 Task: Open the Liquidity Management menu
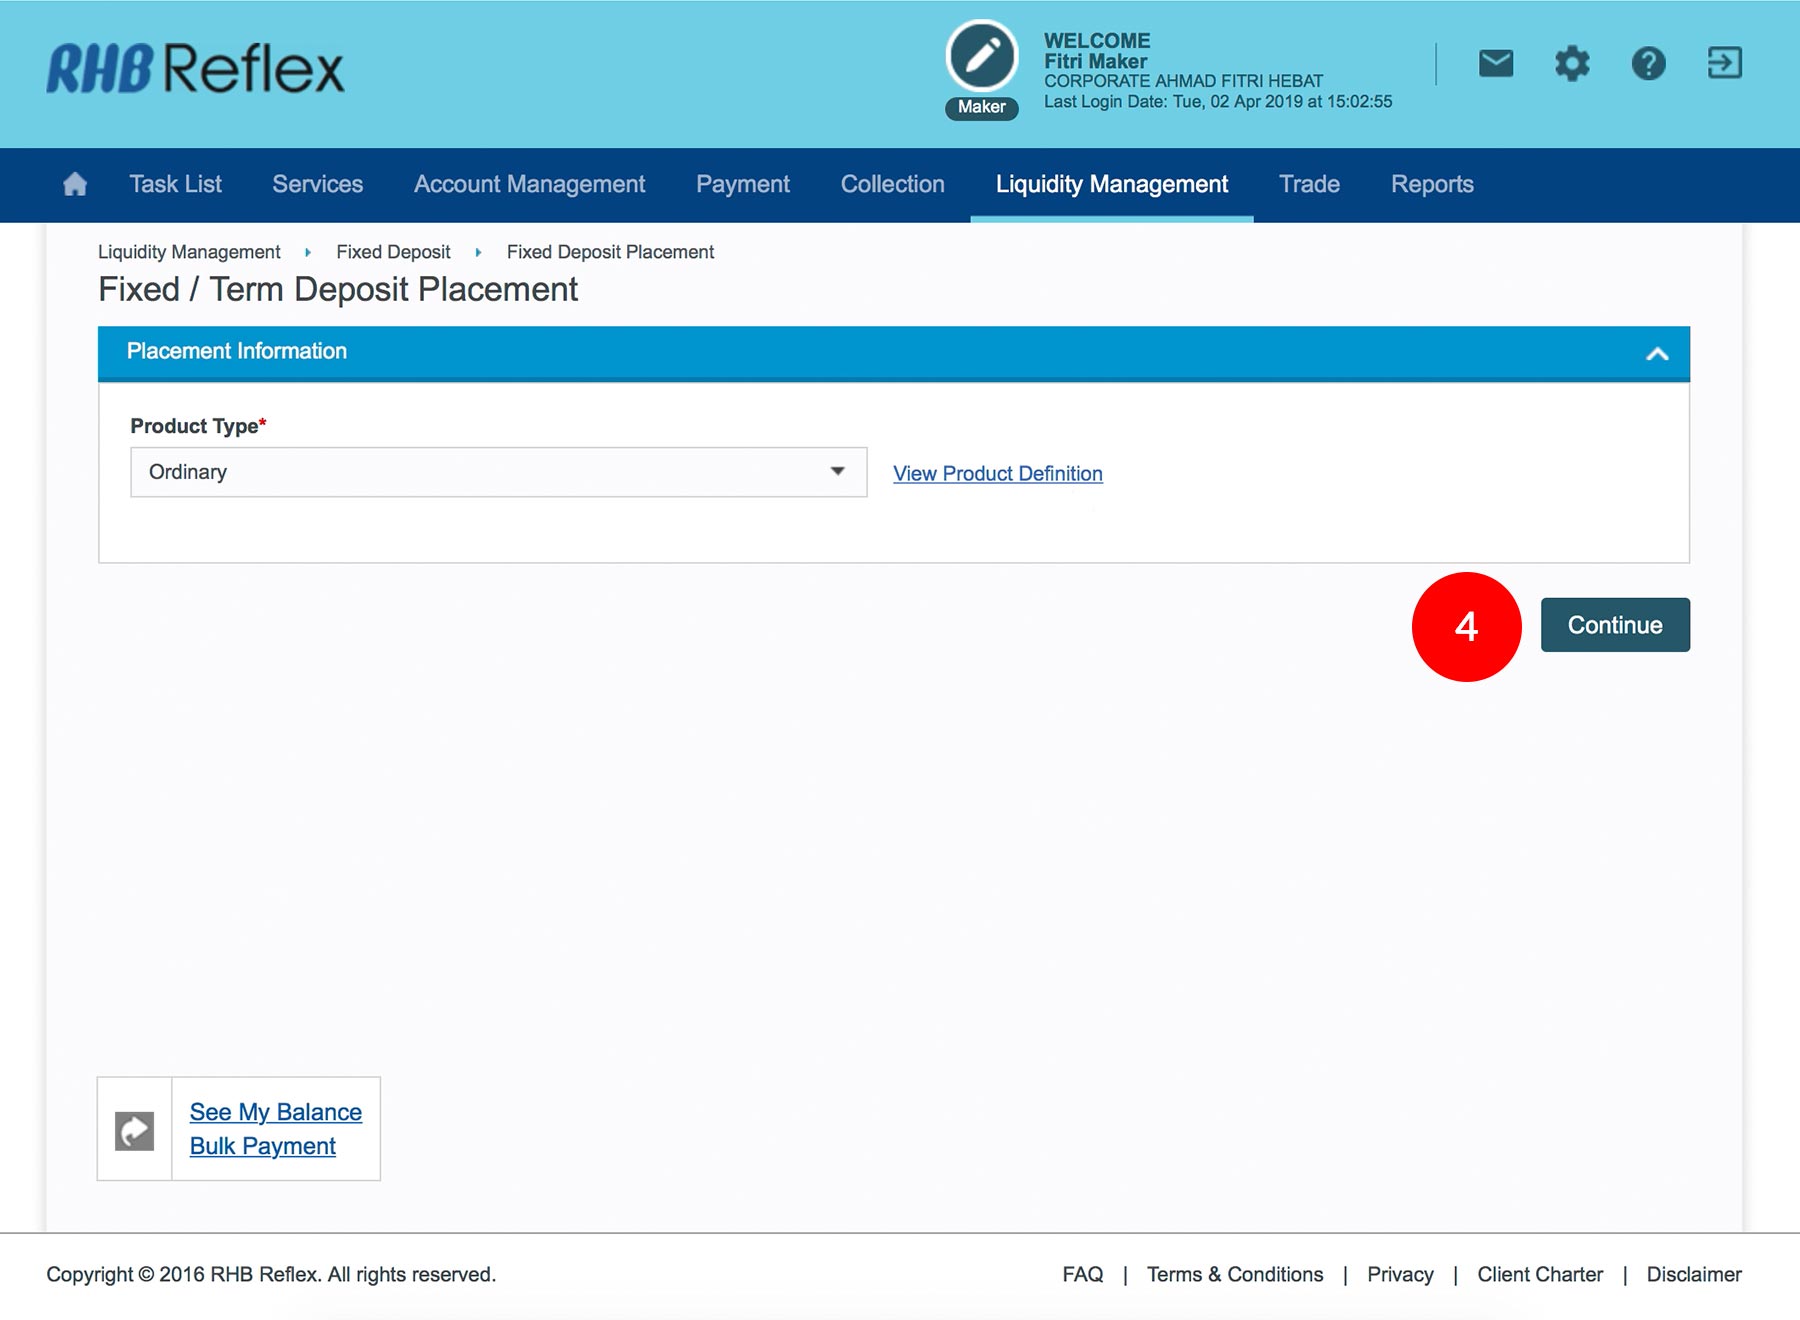point(1111,185)
